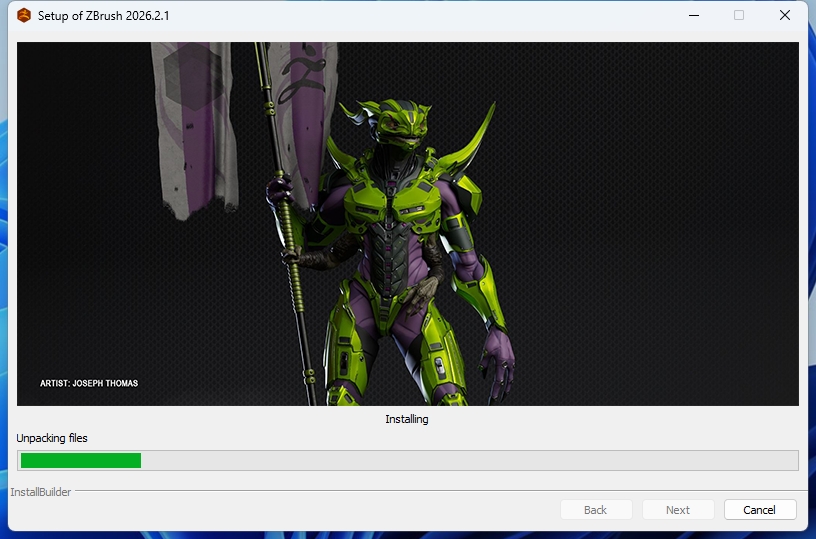816x539 pixels.
Task: Minimize the ZBrush setup window
Action: point(694,15)
